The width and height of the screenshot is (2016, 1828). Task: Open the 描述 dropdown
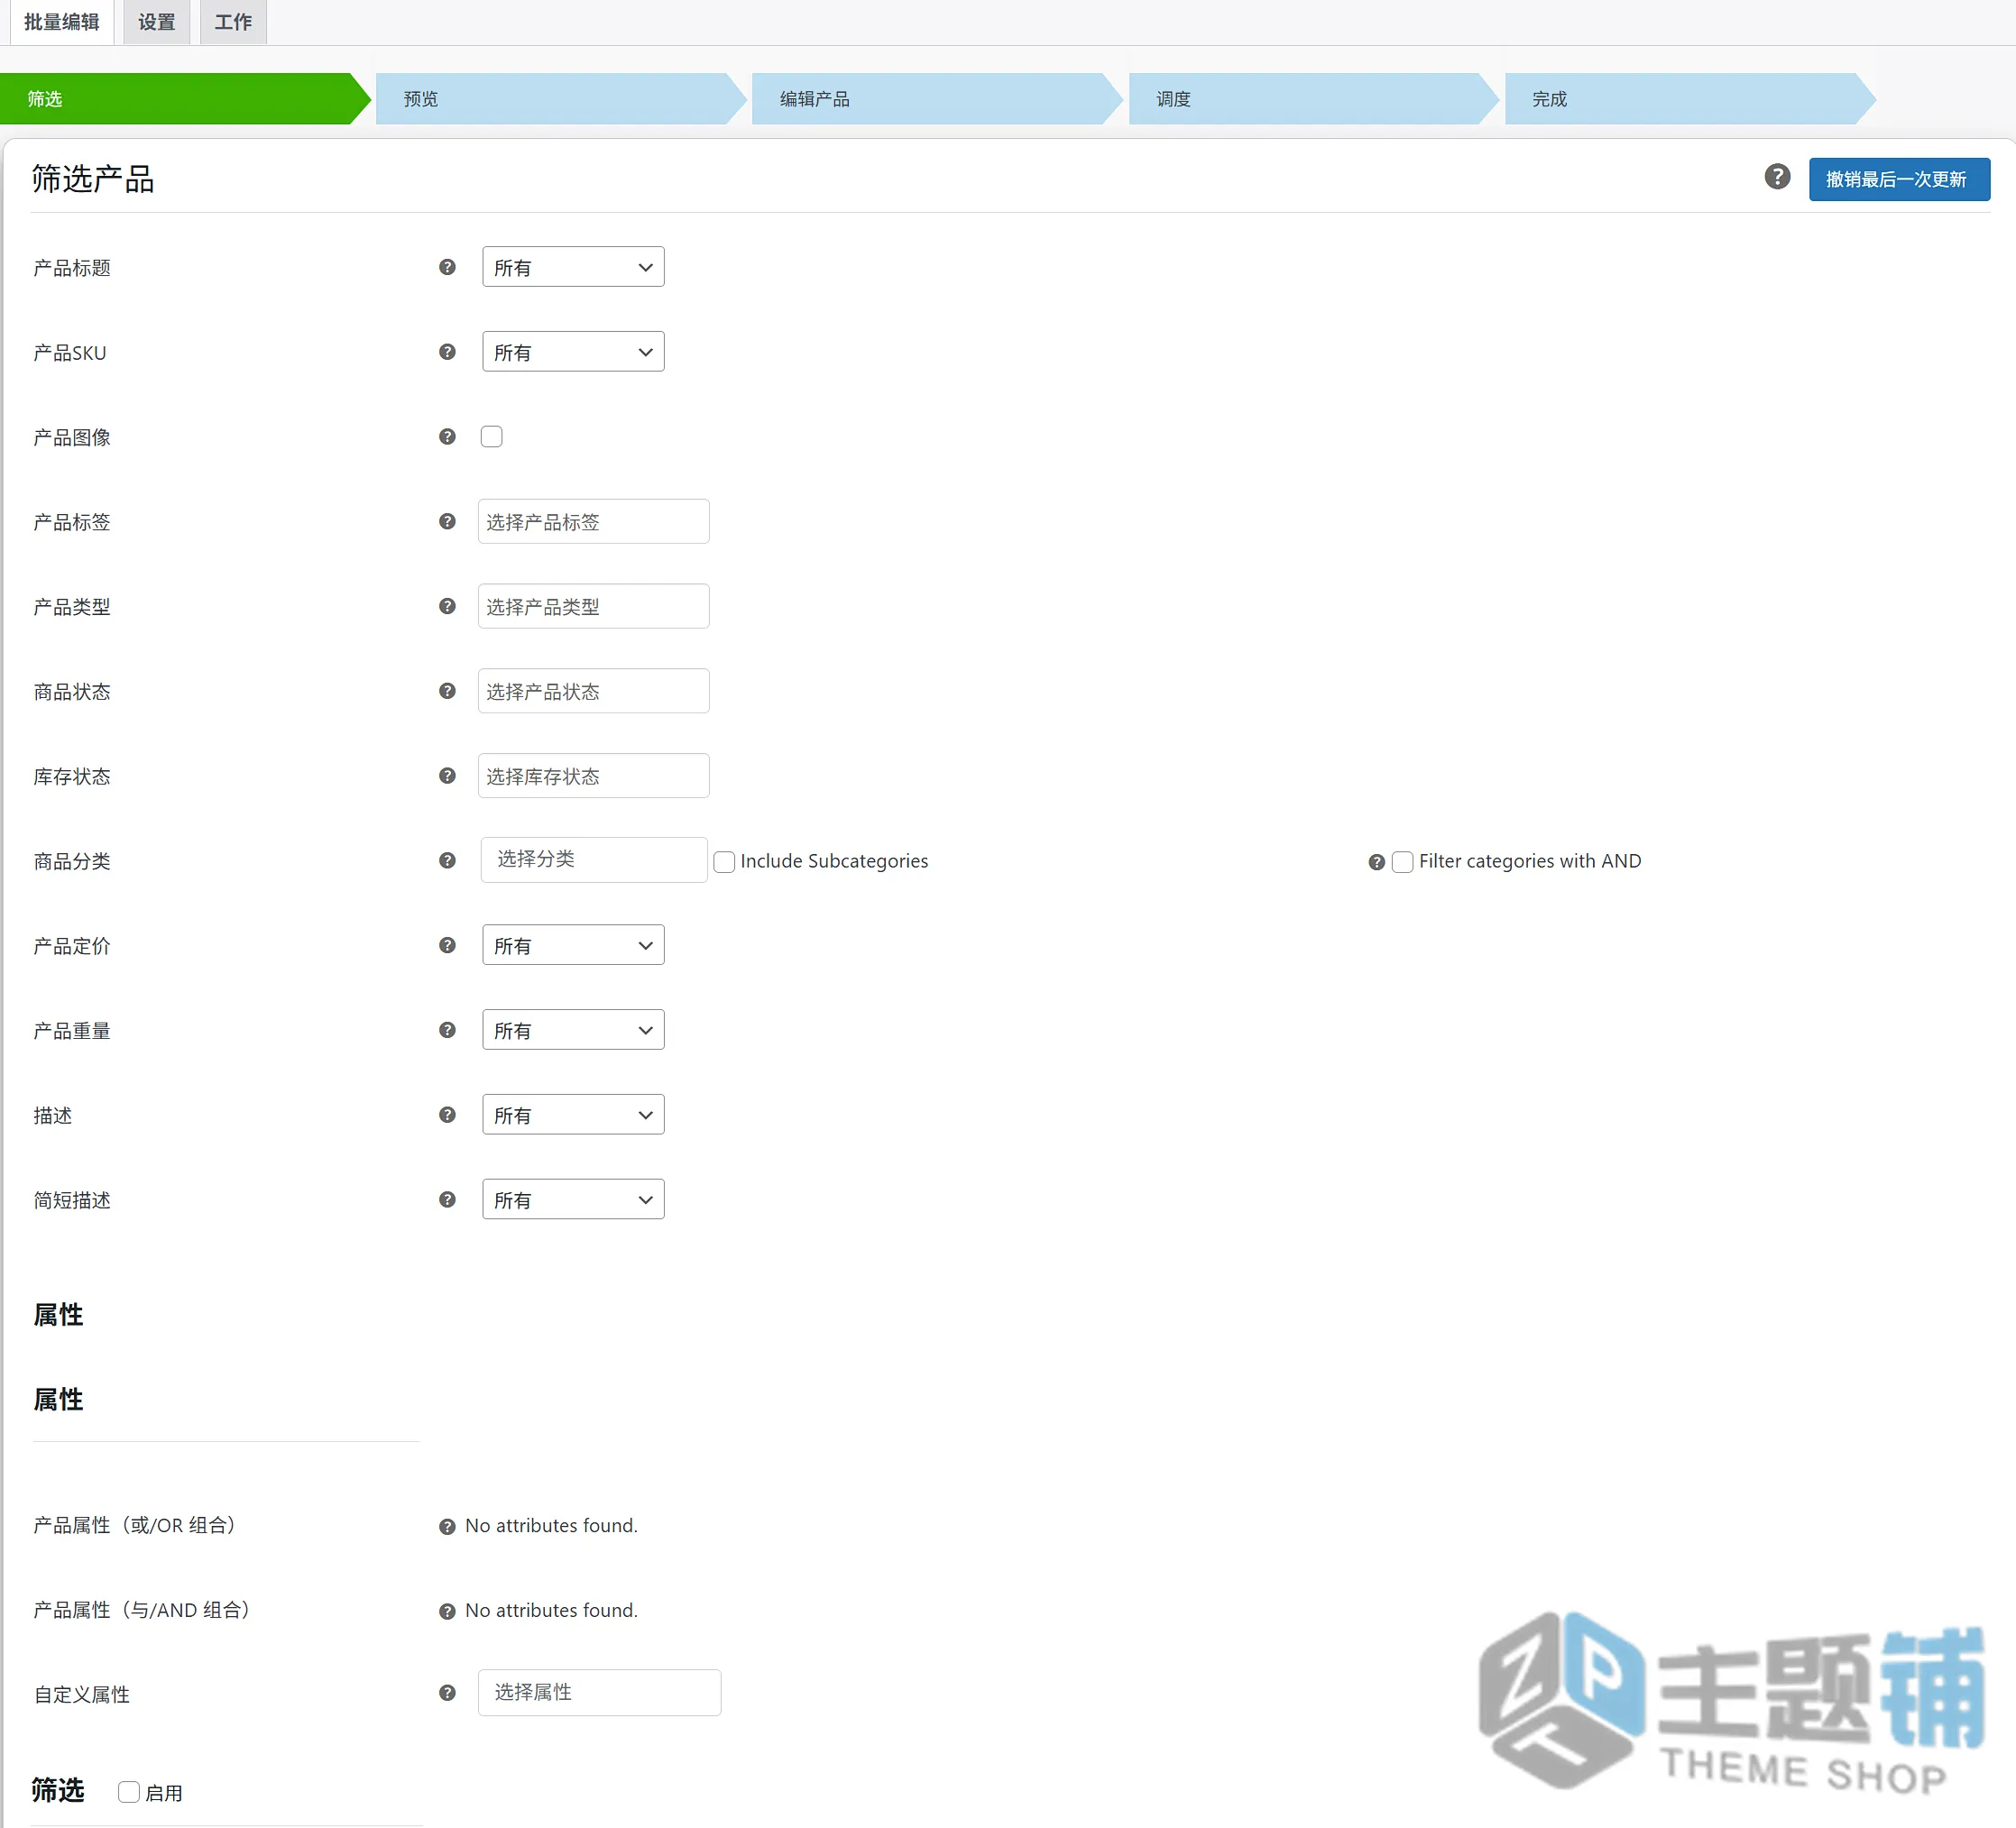(x=573, y=1115)
